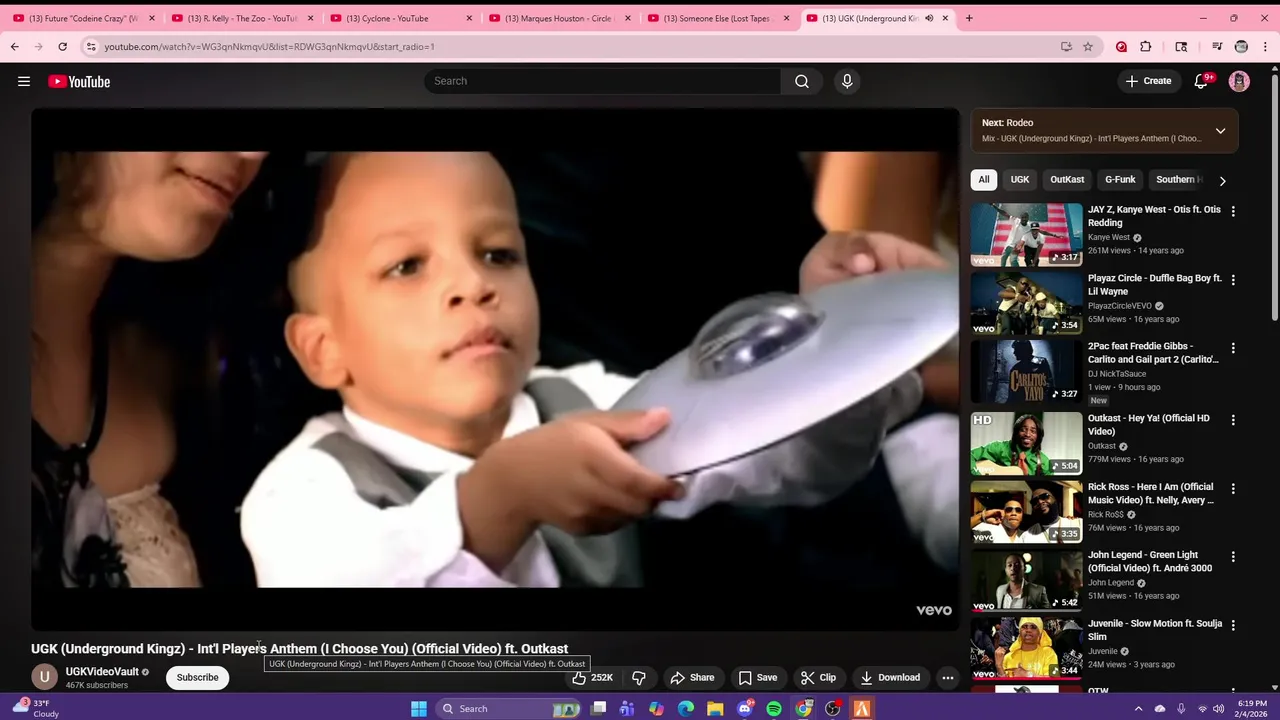Open 2Pac Carlito and Gail thumbnail

click(1027, 372)
